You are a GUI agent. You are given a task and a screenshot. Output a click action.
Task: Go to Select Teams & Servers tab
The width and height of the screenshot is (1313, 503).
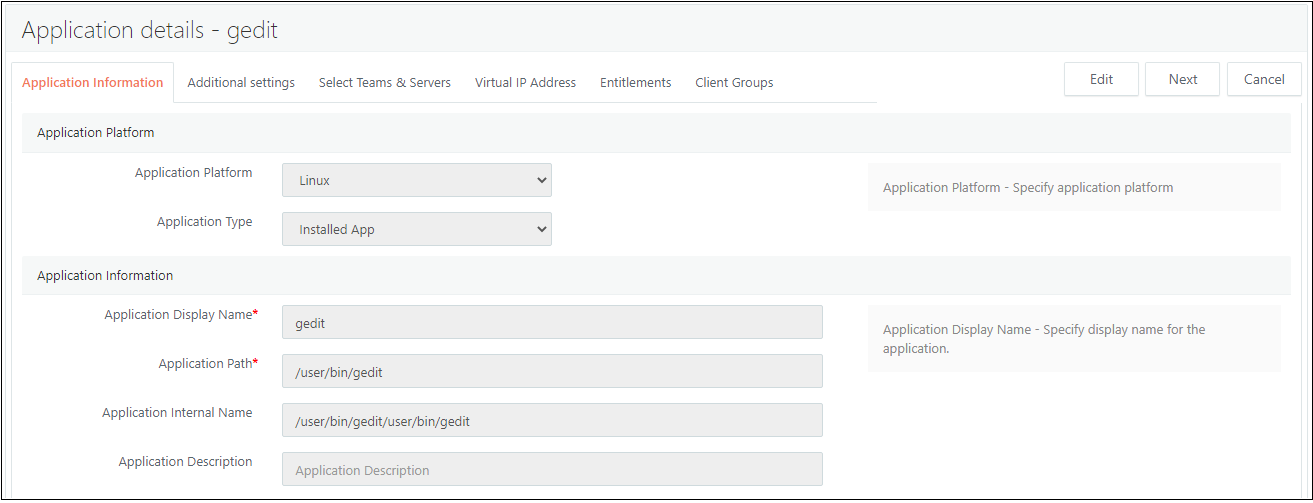click(384, 83)
